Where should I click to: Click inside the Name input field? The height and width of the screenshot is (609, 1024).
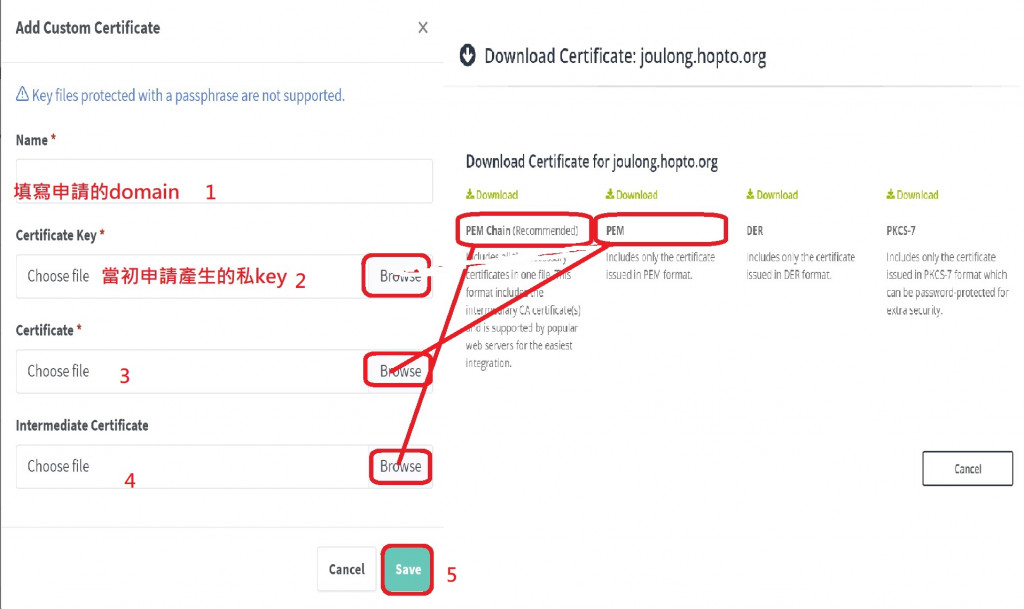224,181
